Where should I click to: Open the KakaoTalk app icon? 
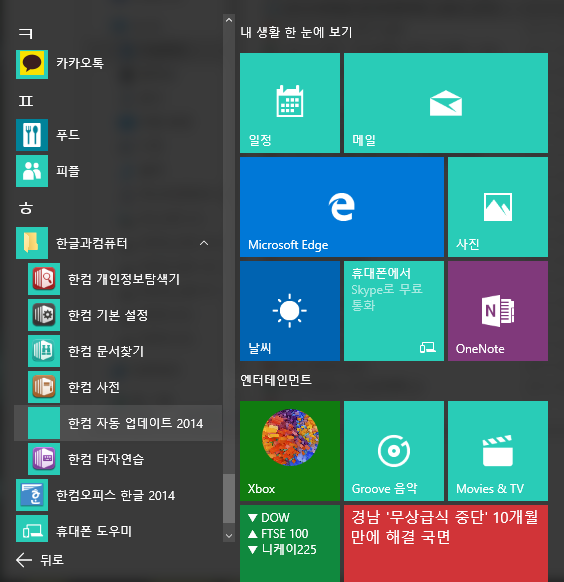32,64
